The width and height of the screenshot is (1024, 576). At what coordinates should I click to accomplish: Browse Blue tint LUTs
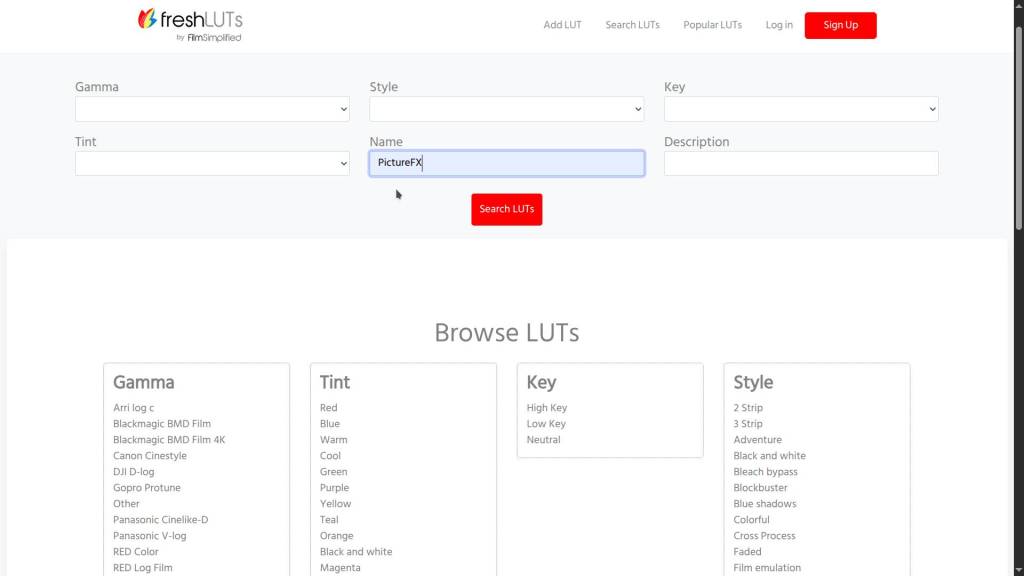330,424
